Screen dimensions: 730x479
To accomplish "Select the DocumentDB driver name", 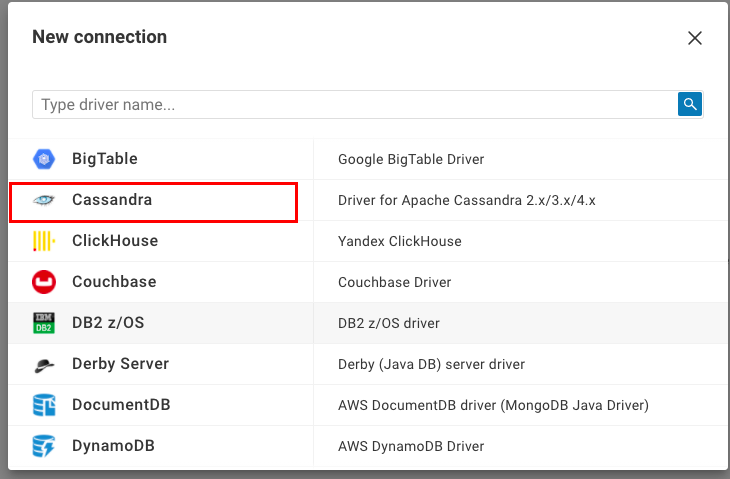I will click(x=121, y=405).
